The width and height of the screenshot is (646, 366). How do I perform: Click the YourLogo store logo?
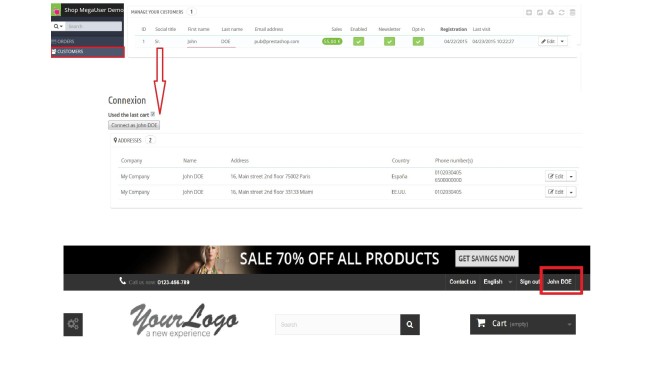pos(183,320)
